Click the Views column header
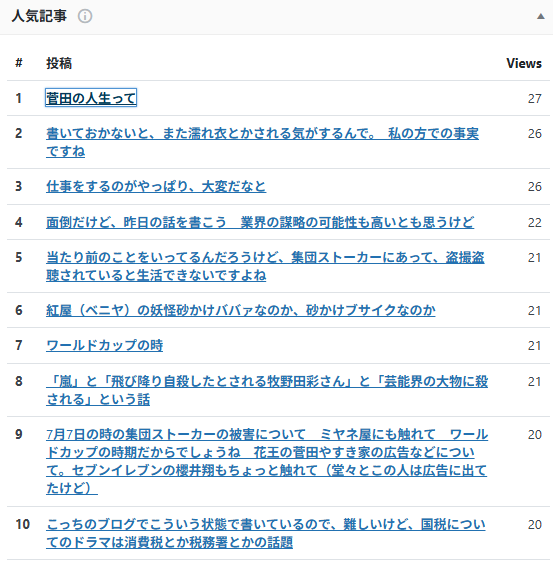 click(x=524, y=63)
